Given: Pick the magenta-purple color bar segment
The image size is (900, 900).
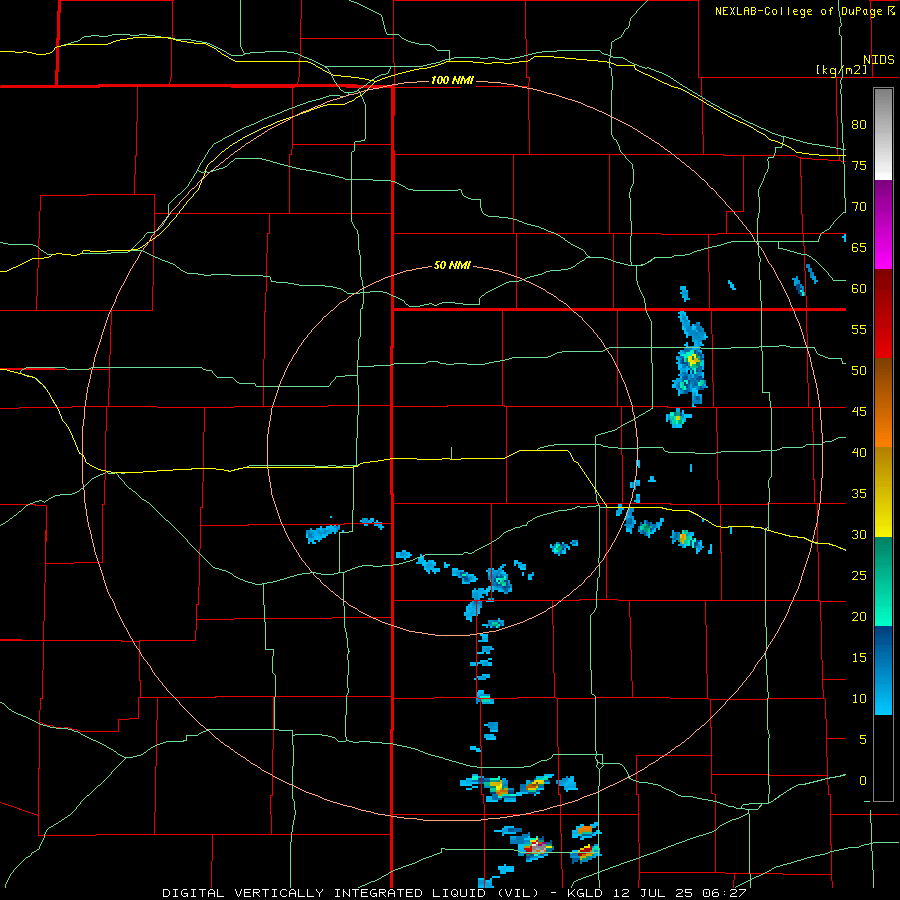Looking at the screenshot, I should (883, 225).
